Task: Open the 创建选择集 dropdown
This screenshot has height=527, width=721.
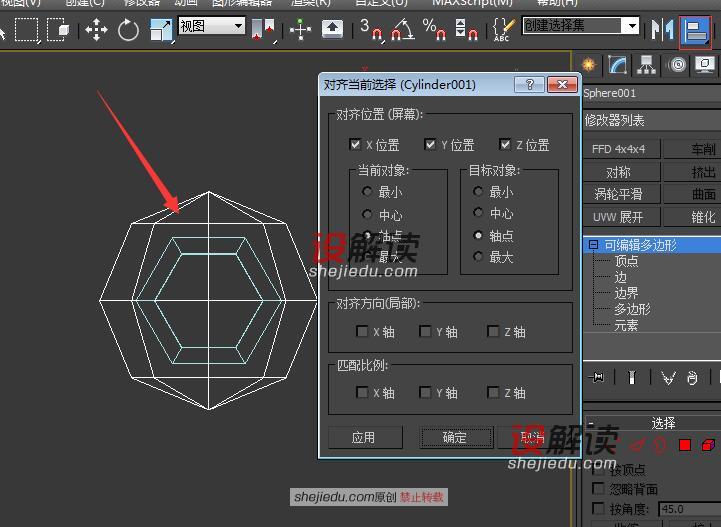Action: point(581,26)
